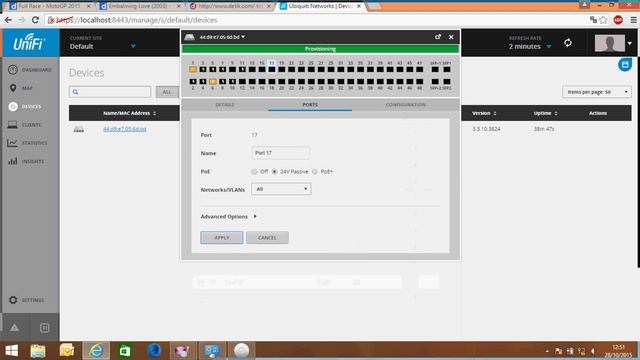Click green Provisioning status bar

320,49
